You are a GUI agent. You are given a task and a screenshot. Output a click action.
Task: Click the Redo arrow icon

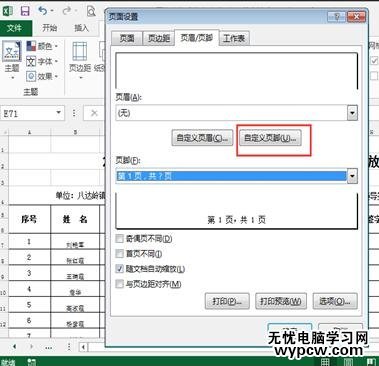click(67, 11)
